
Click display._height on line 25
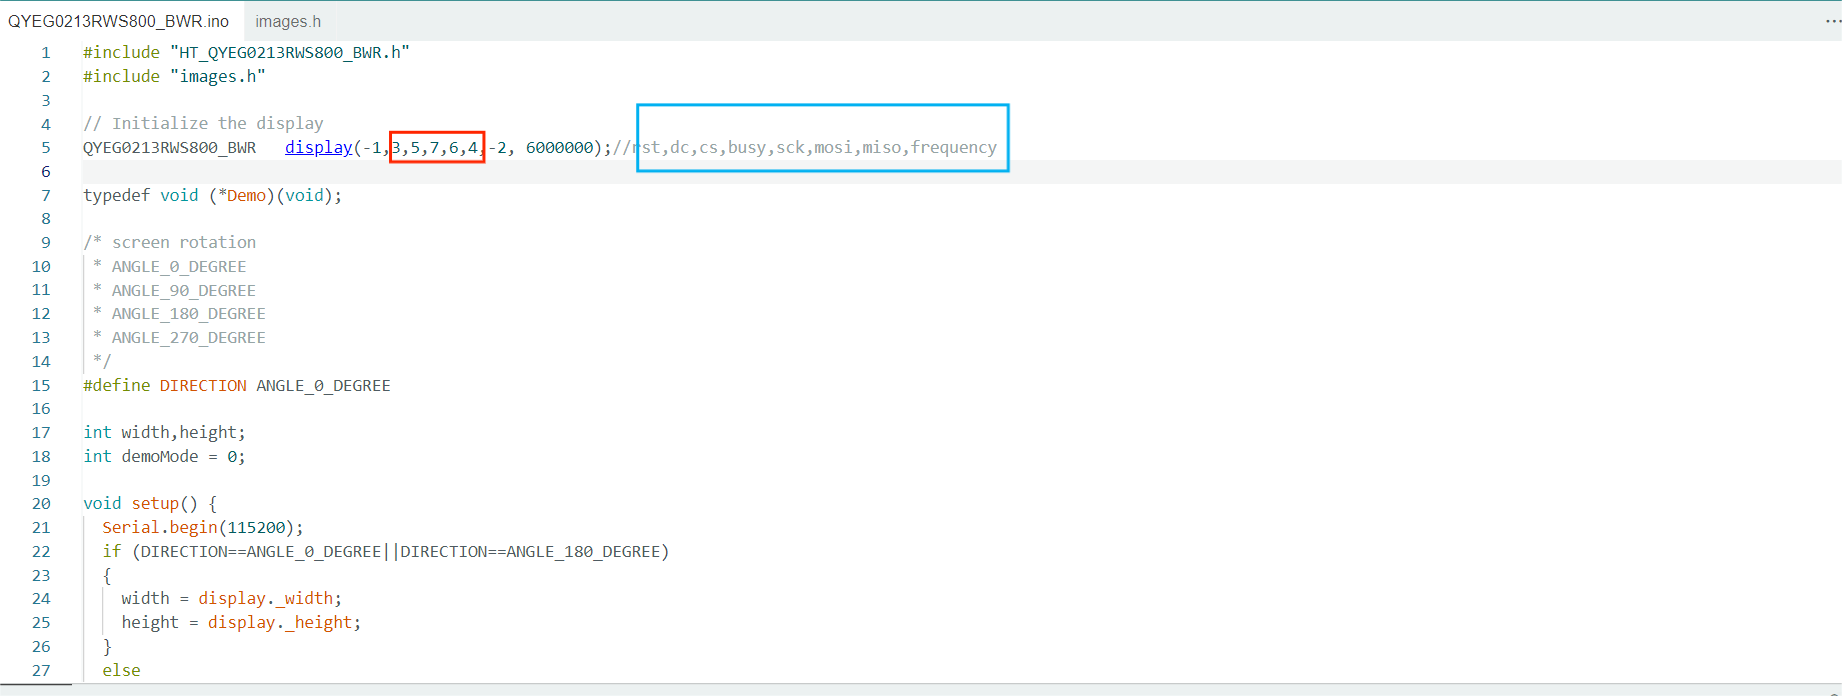click(284, 622)
